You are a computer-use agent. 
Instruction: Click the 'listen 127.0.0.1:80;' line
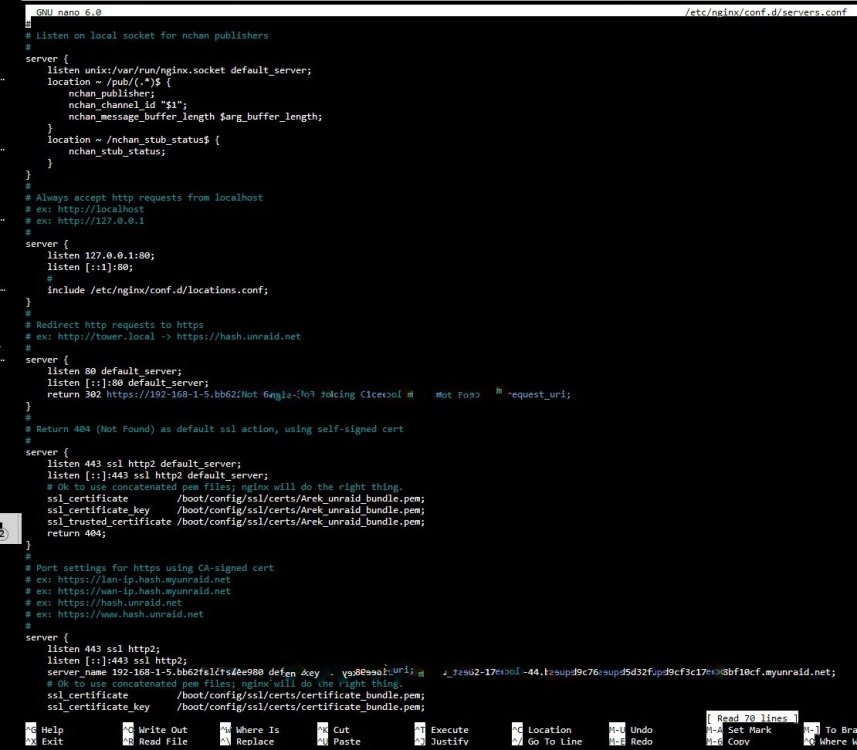[x=101, y=255]
